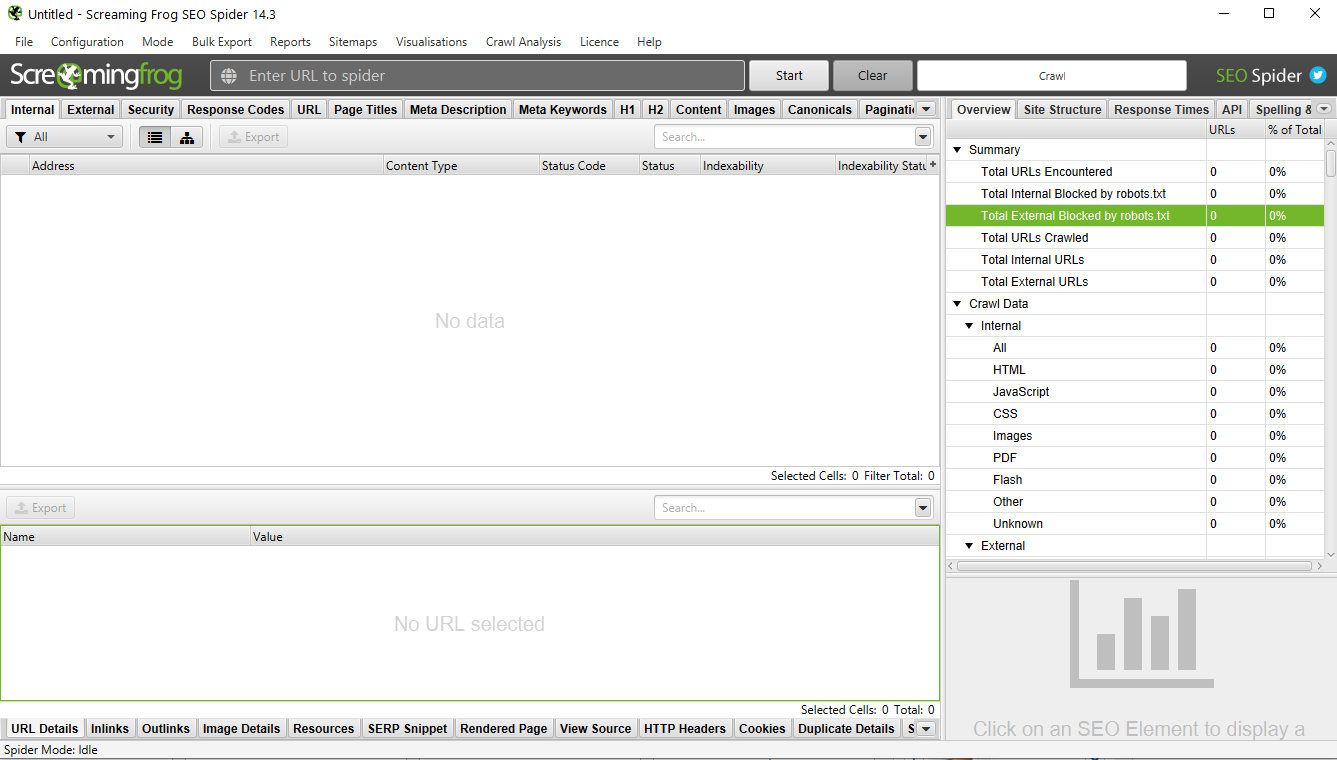This screenshot has height=760, width=1337.
Task: Collapse the Crawl Data tree node
Action: 957,304
